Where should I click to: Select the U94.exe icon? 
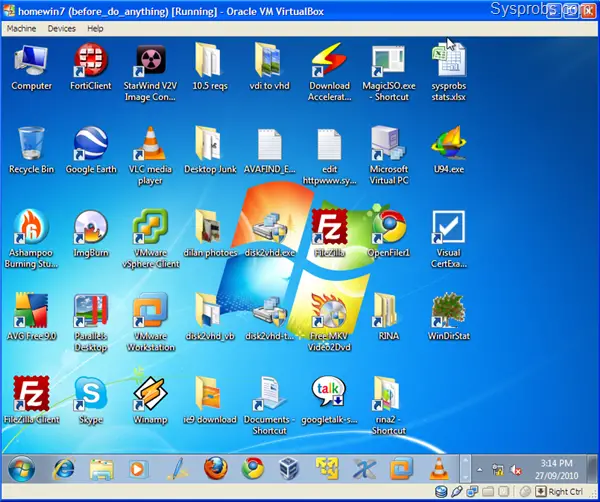(448, 150)
